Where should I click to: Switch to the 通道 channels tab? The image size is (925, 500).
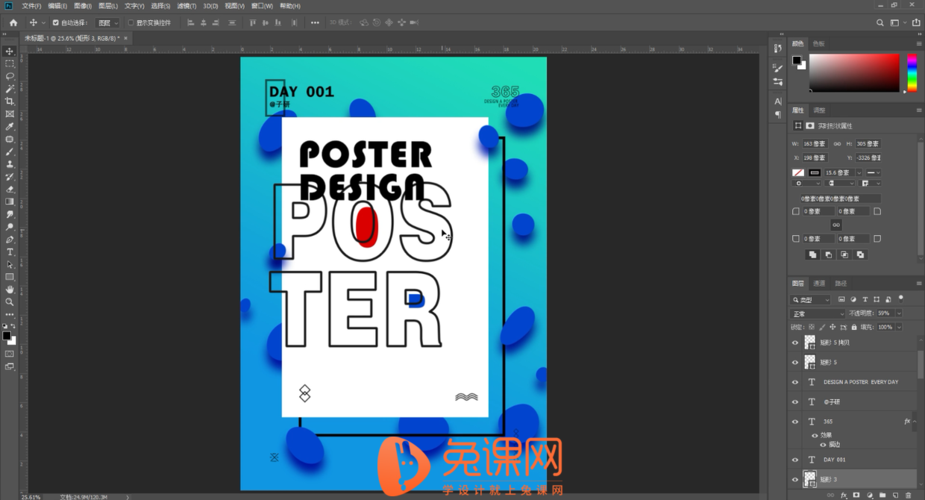tap(819, 284)
